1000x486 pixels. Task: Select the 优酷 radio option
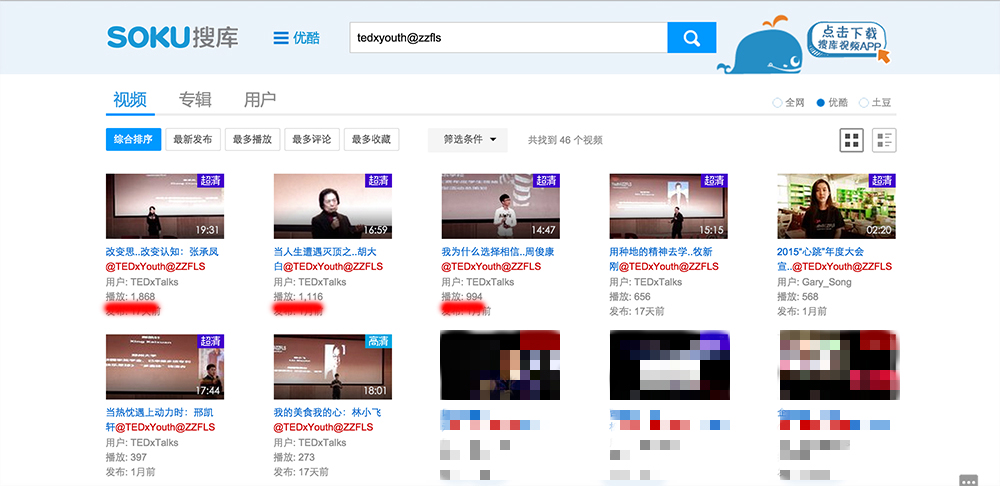(x=832, y=103)
